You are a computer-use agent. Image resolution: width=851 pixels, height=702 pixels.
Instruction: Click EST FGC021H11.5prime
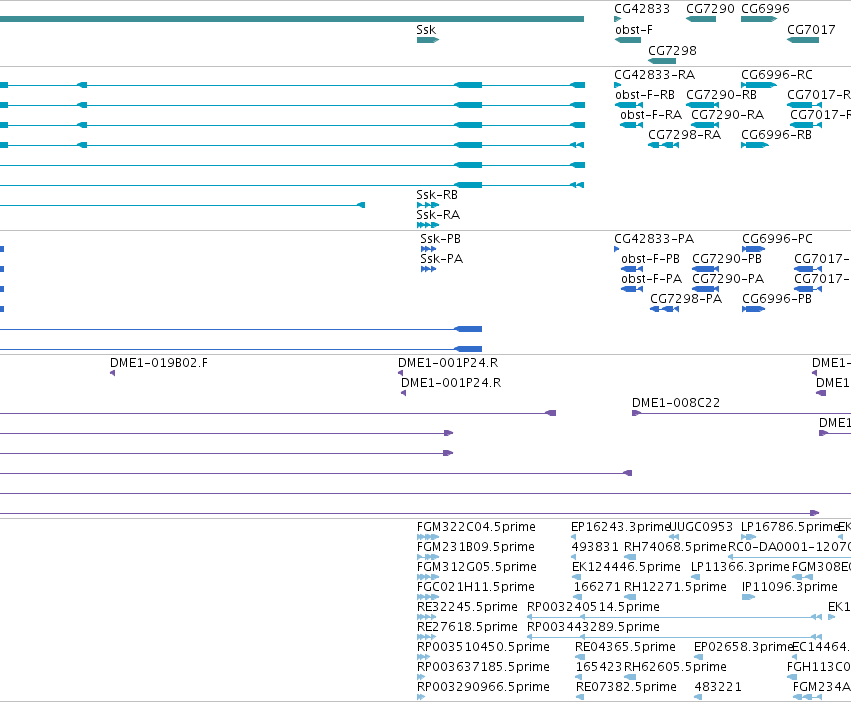point(475,587)
